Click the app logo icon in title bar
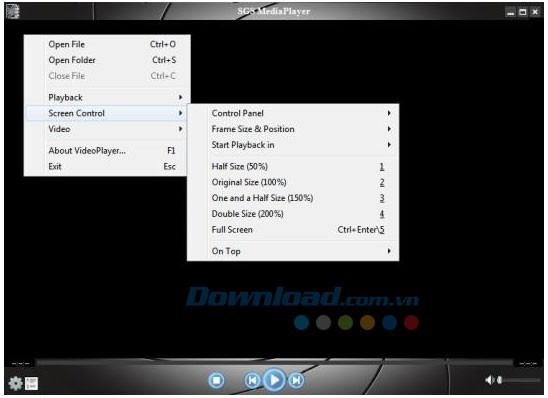 tap(13, 11)
